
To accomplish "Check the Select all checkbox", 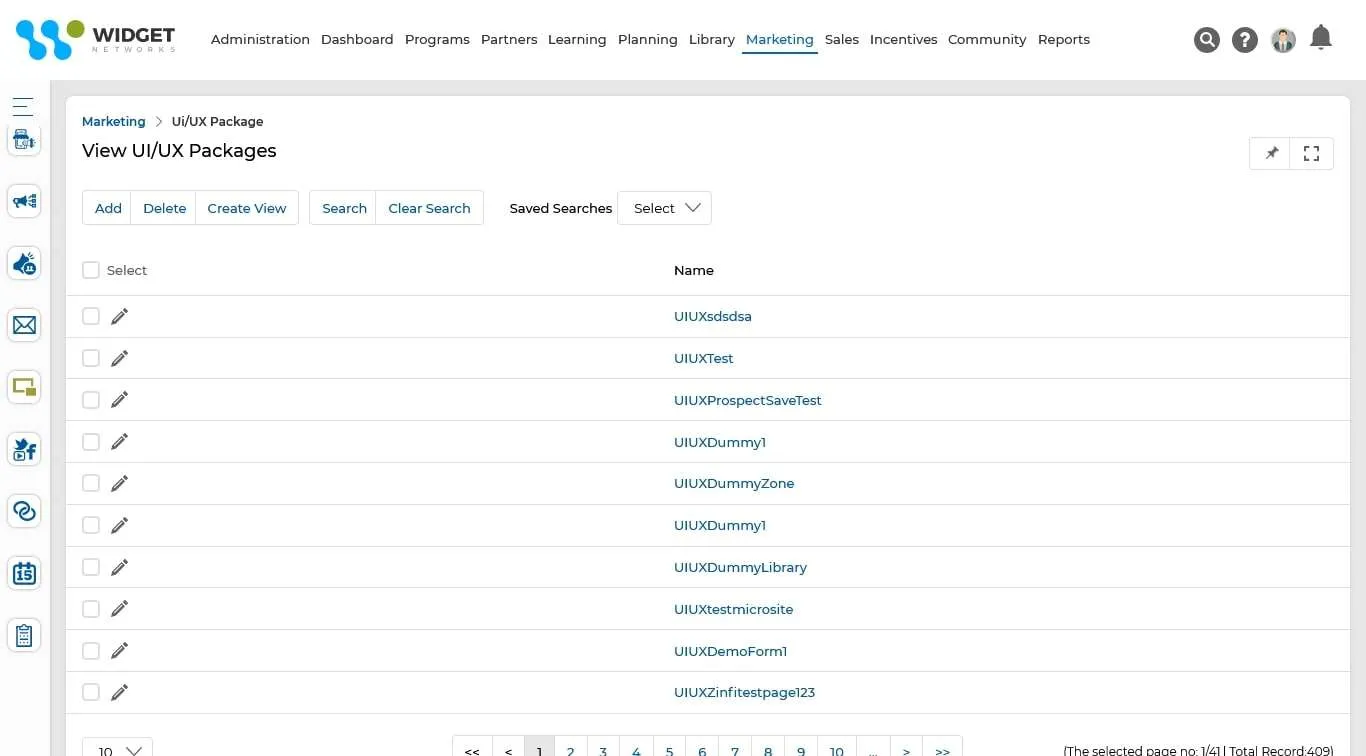I will (x=91, y=270).
